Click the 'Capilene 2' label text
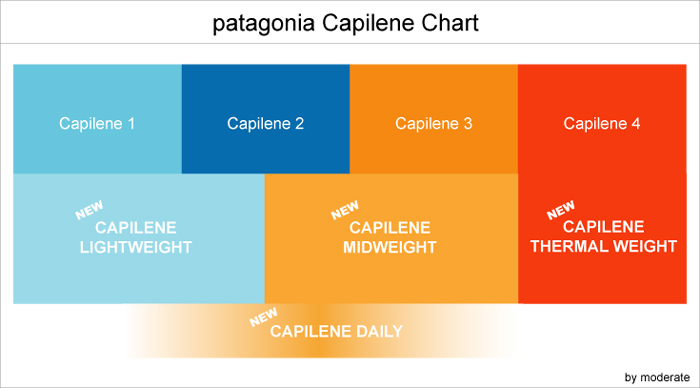 (266, 124)
